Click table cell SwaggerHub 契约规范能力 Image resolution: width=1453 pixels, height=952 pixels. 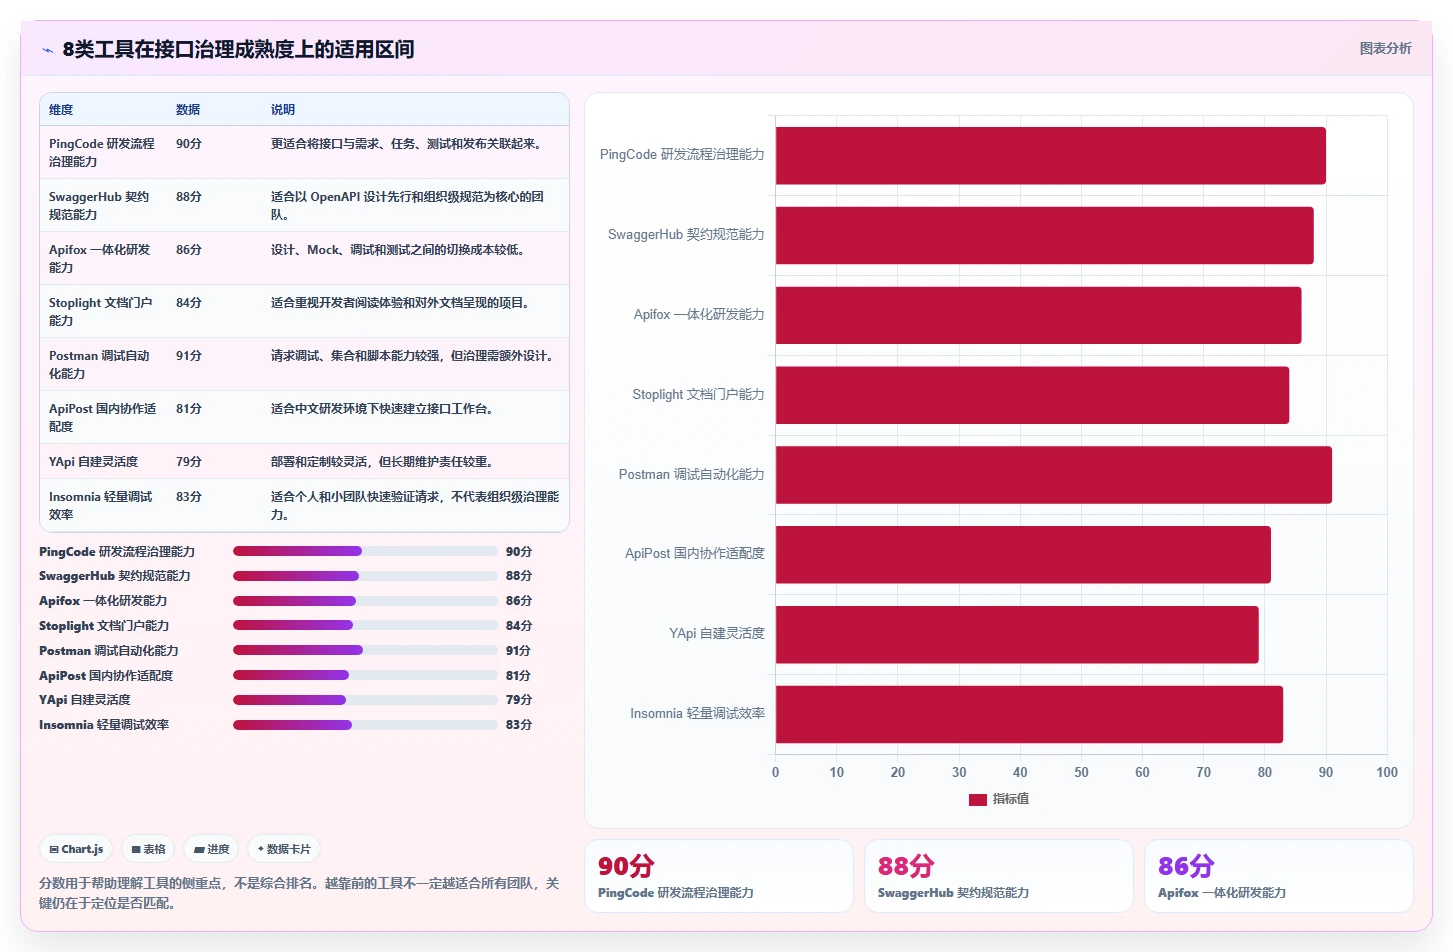tap(103, 205)
